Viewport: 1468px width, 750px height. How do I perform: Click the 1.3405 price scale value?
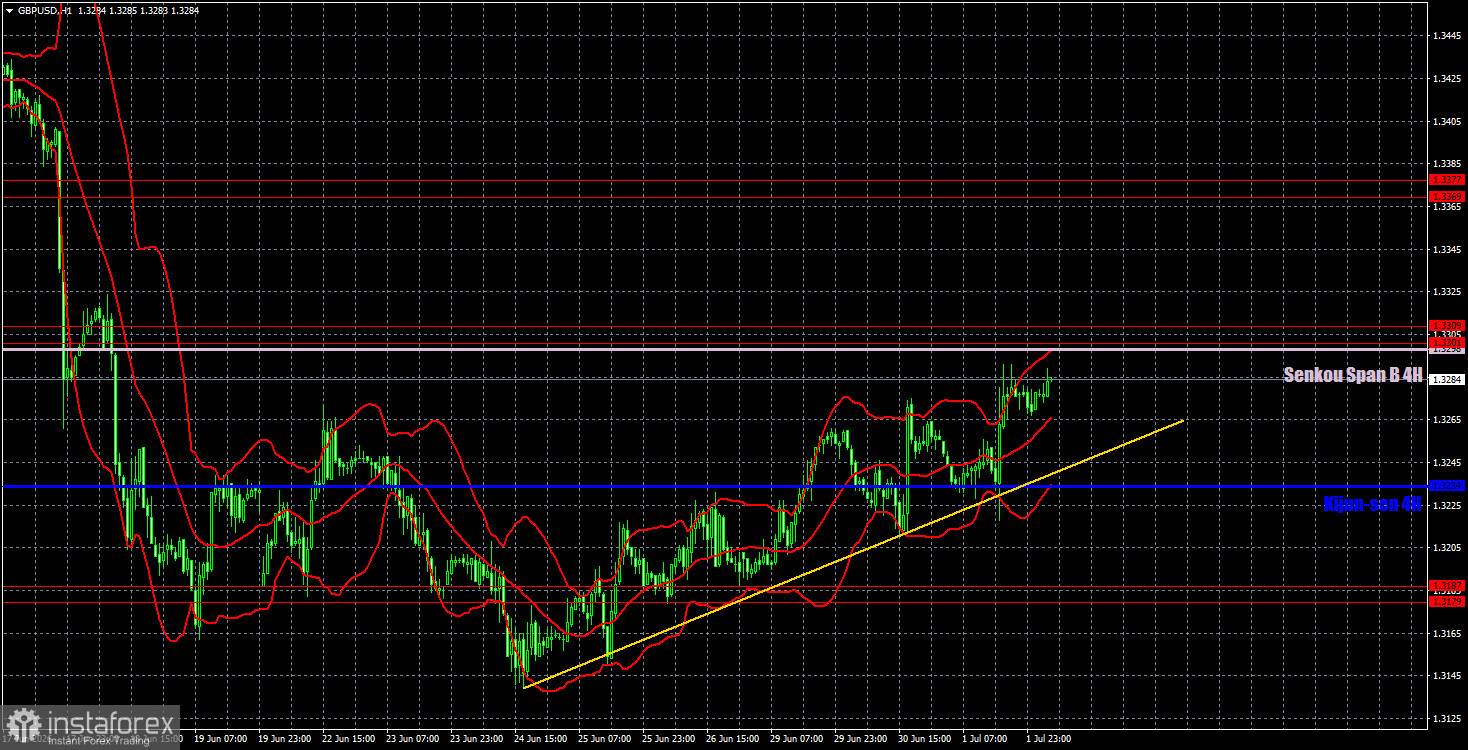click(1446, 122)
